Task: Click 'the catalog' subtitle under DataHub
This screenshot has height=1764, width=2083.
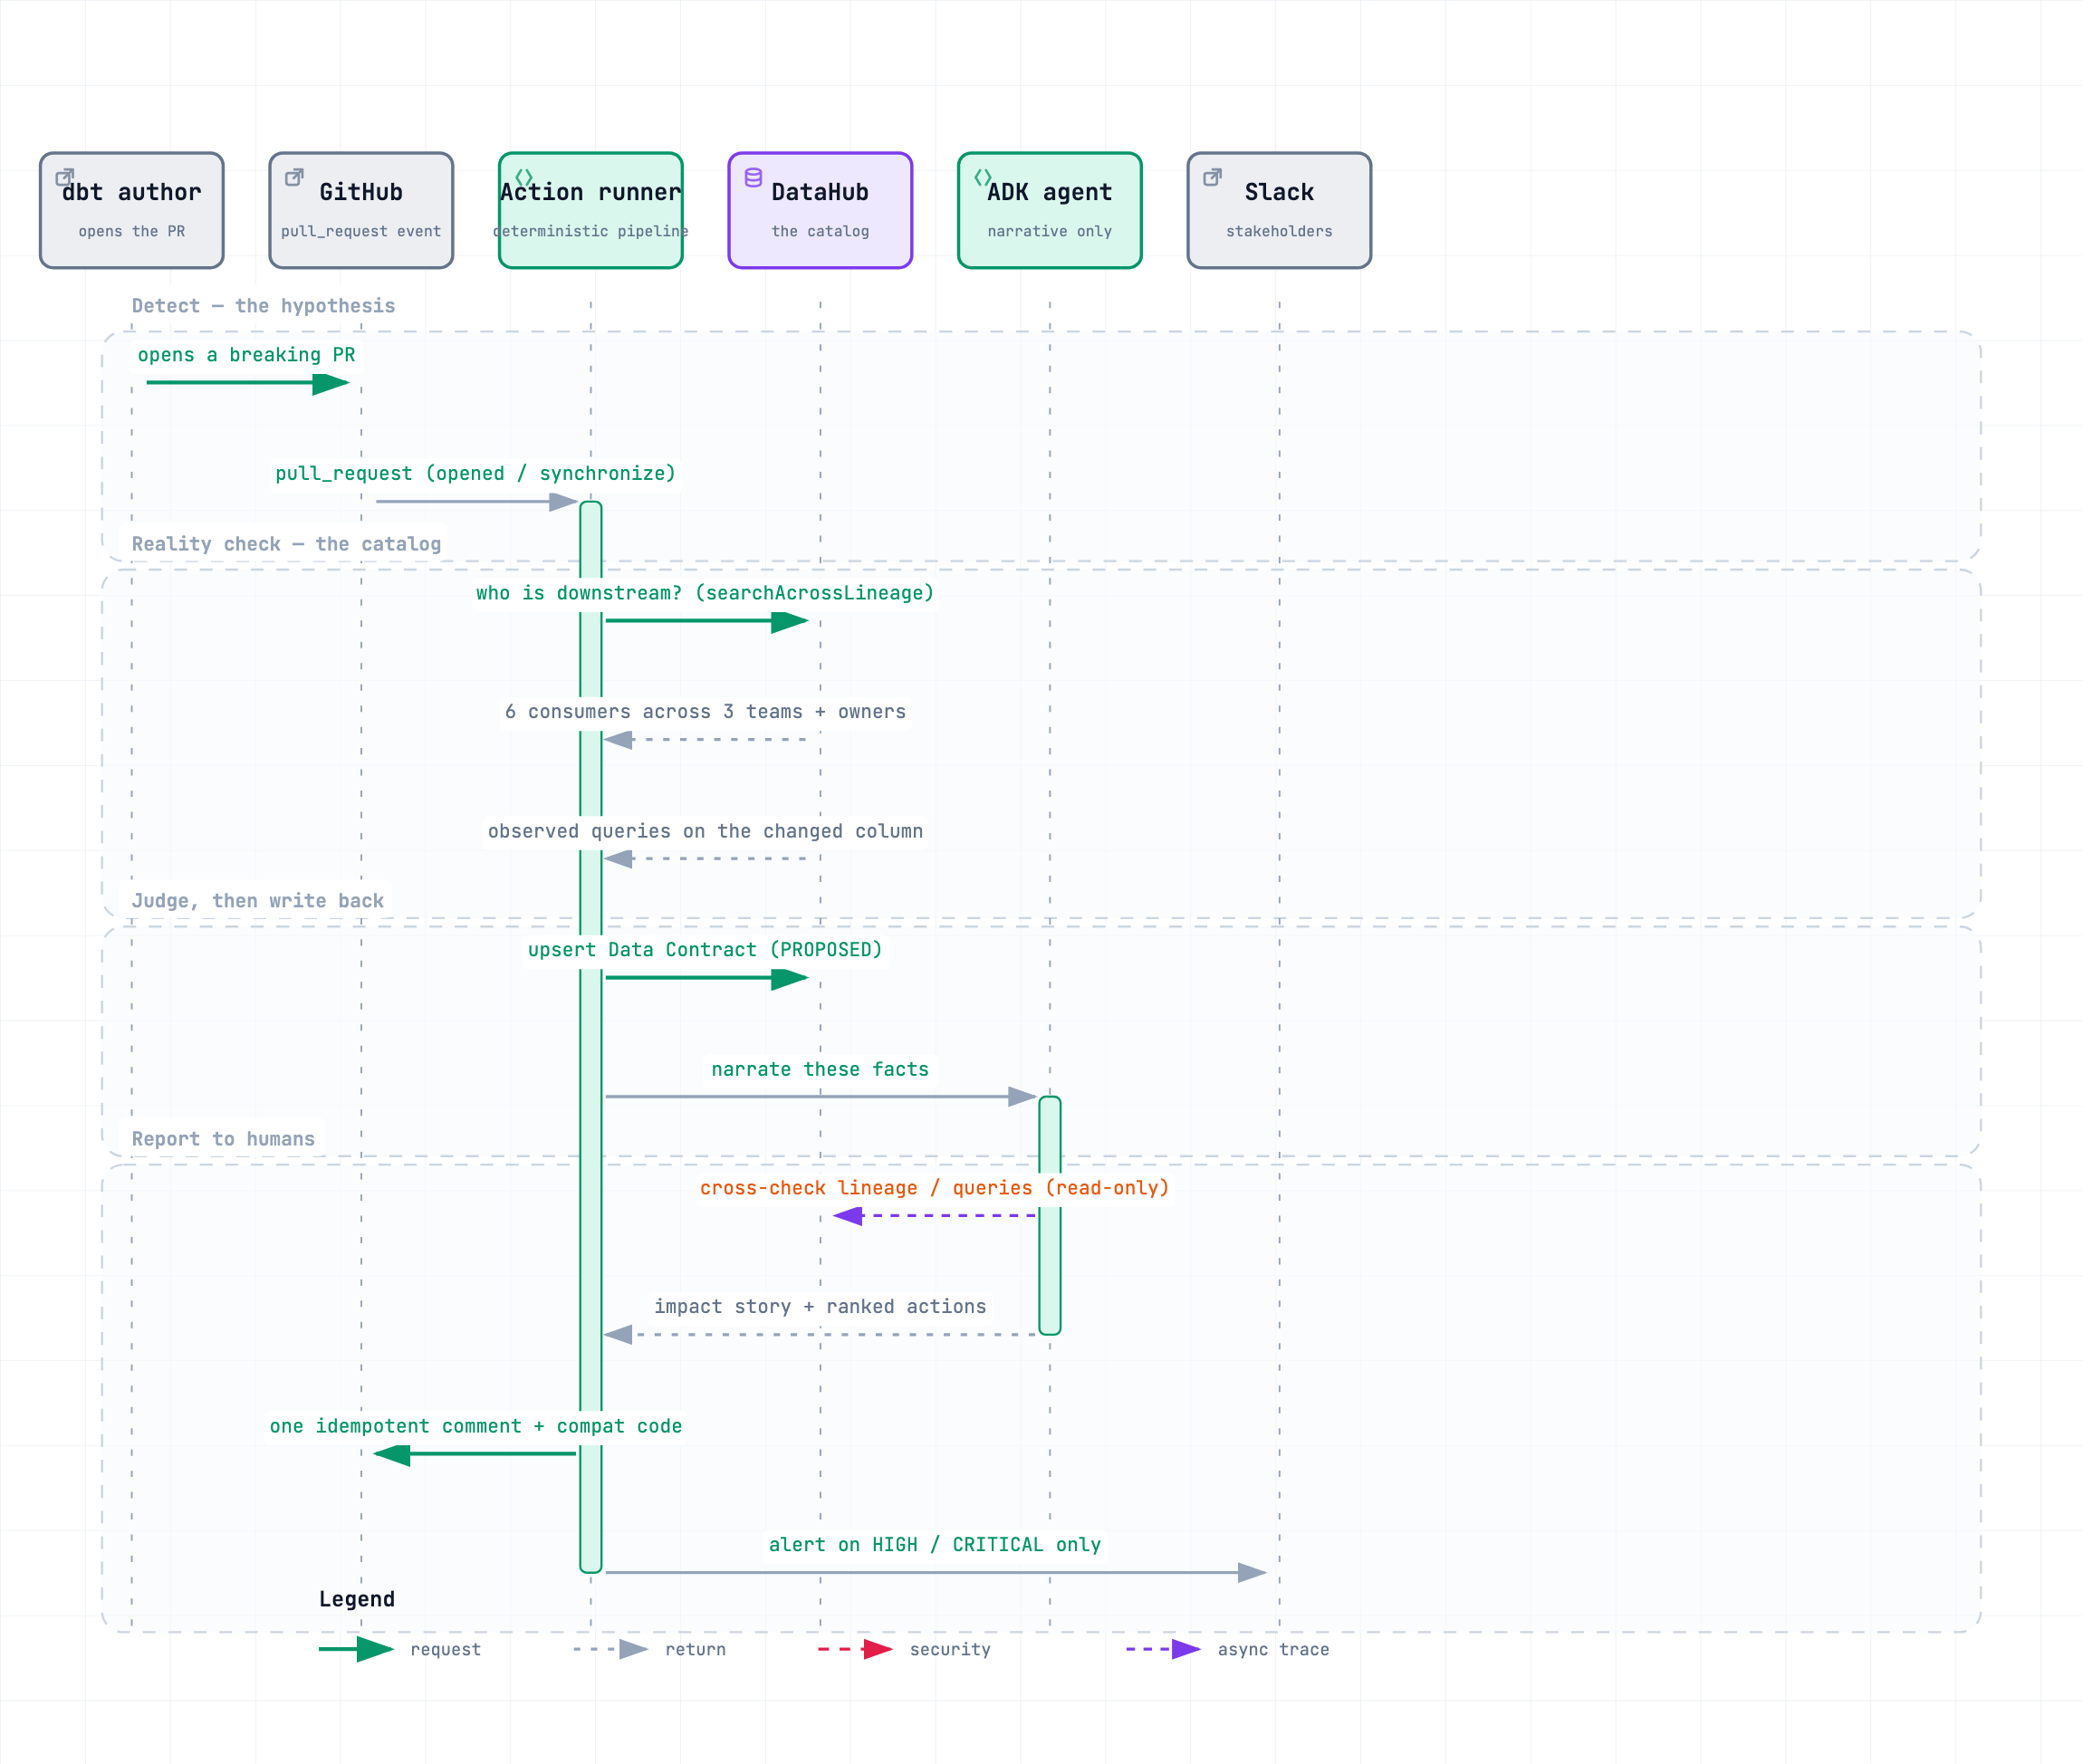Action: click(x=820, y=231)
